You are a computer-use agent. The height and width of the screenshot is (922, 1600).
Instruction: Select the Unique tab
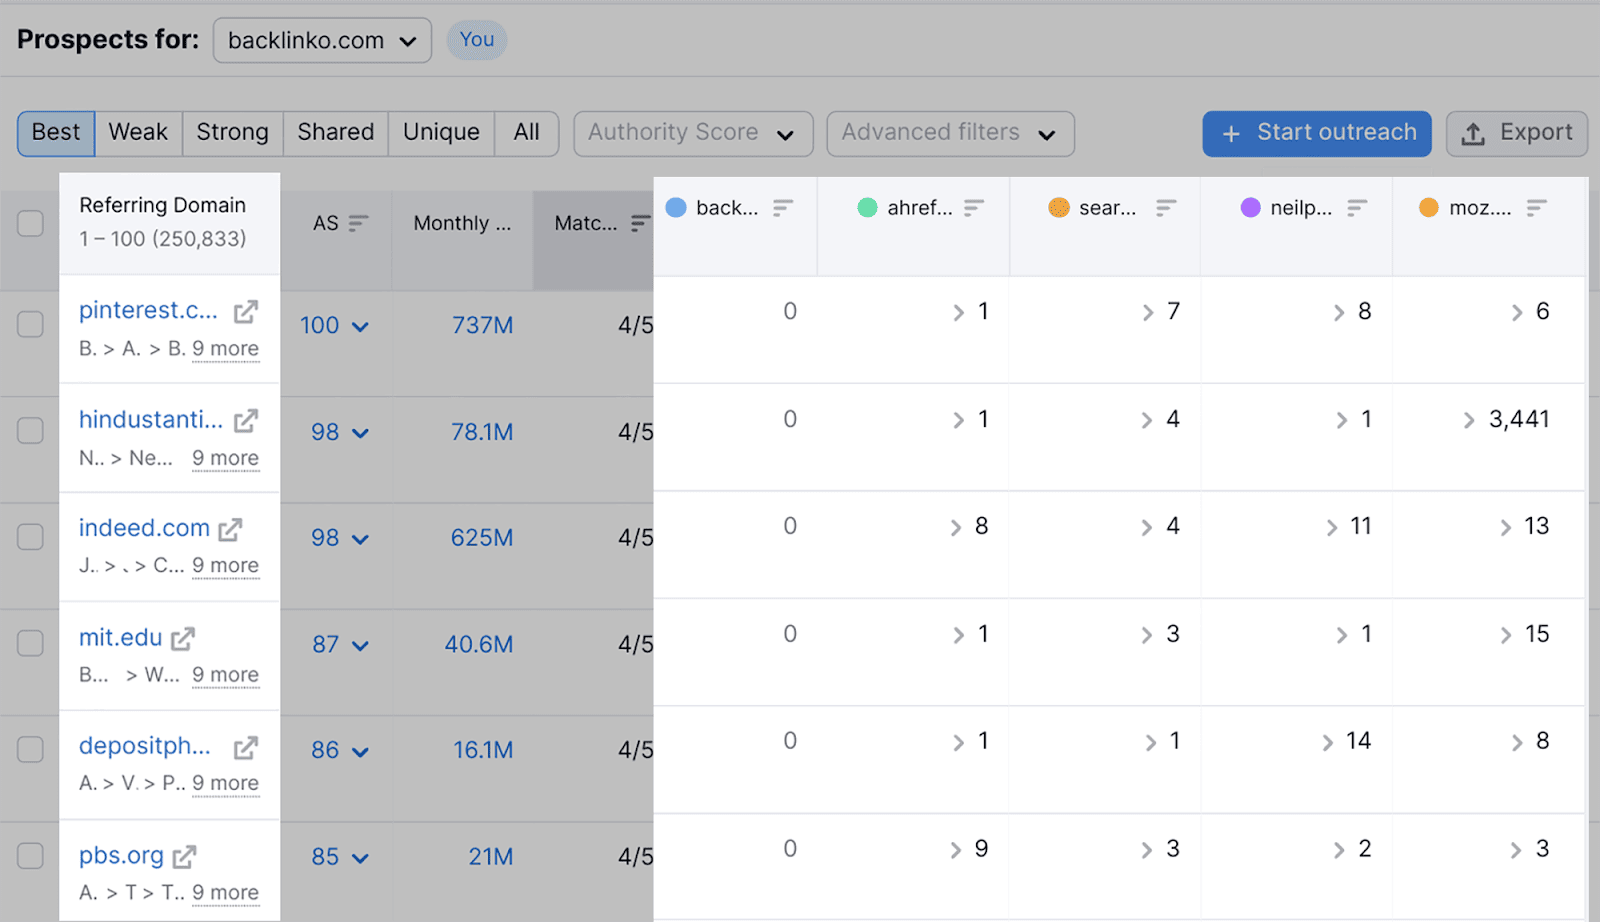[x=441, y=133]
